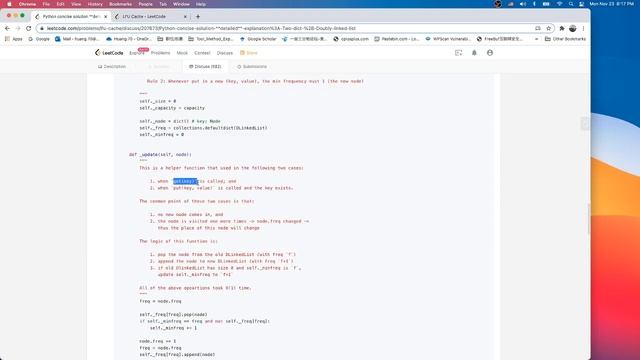This screenshot has width=640, height=360.
Task: Reload the page with the refresh icon
Action: point(29,28)
